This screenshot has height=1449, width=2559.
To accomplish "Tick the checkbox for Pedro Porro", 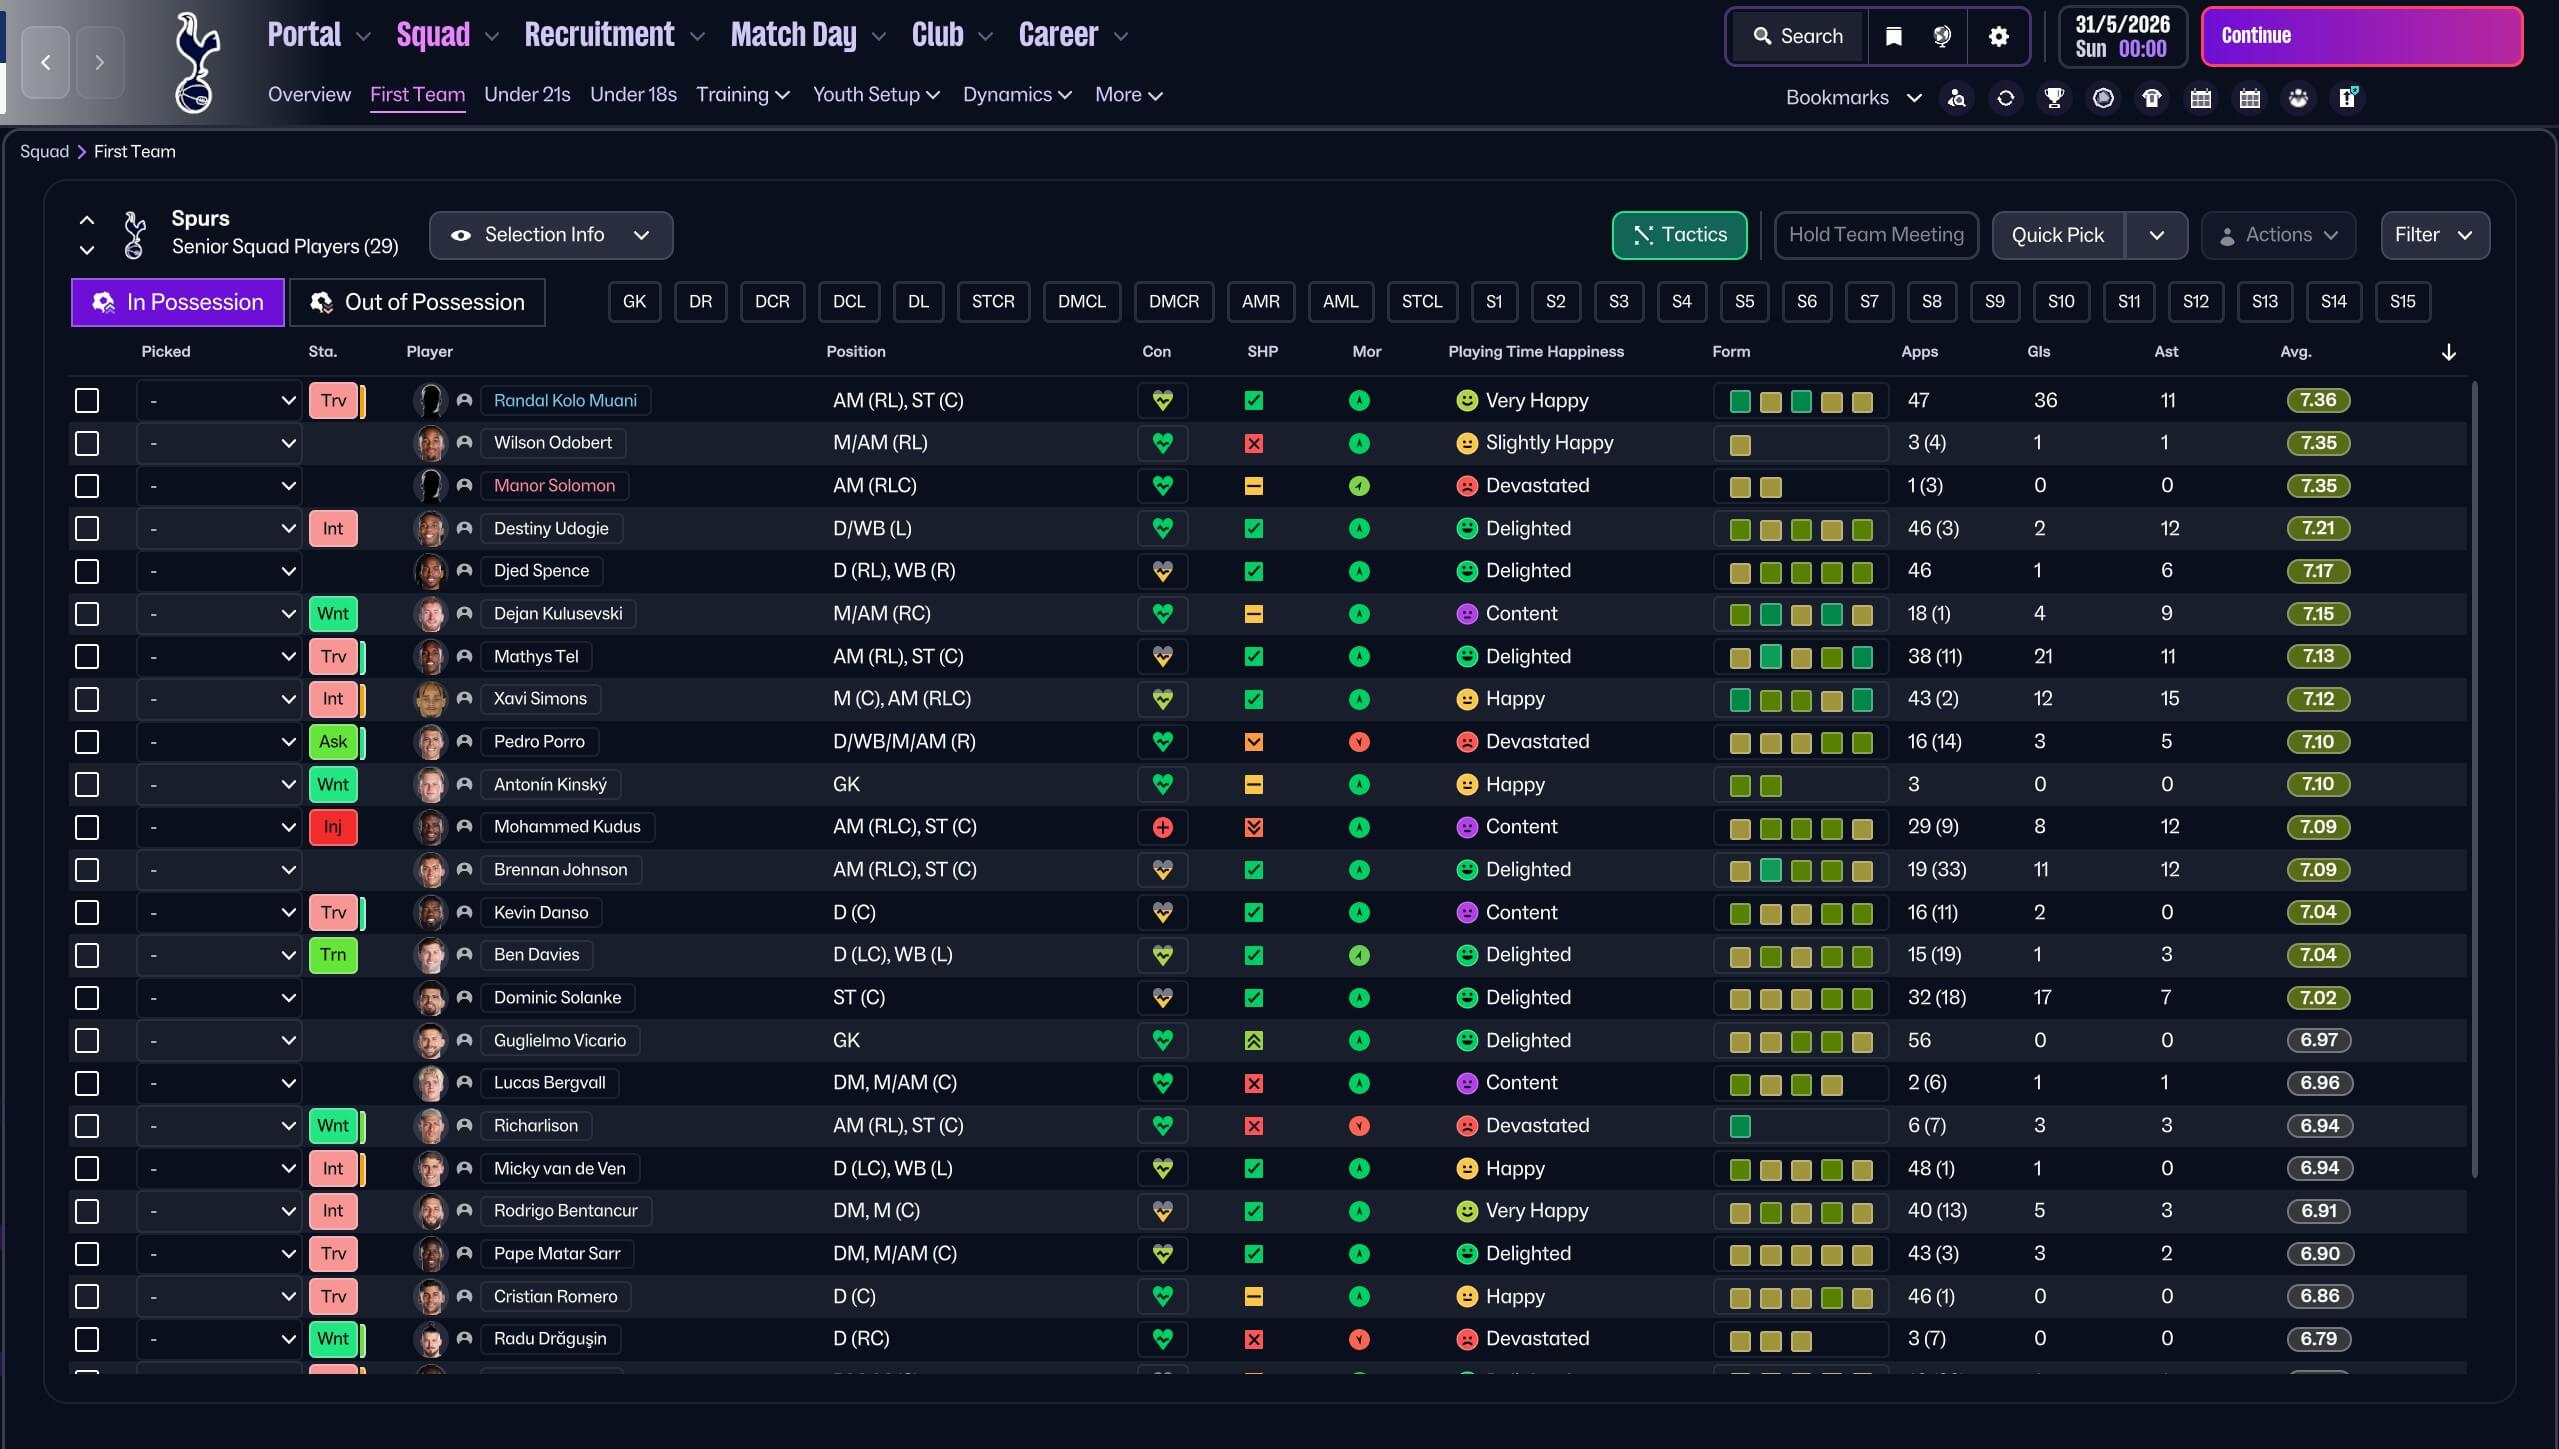I will (x=87, y=742).
